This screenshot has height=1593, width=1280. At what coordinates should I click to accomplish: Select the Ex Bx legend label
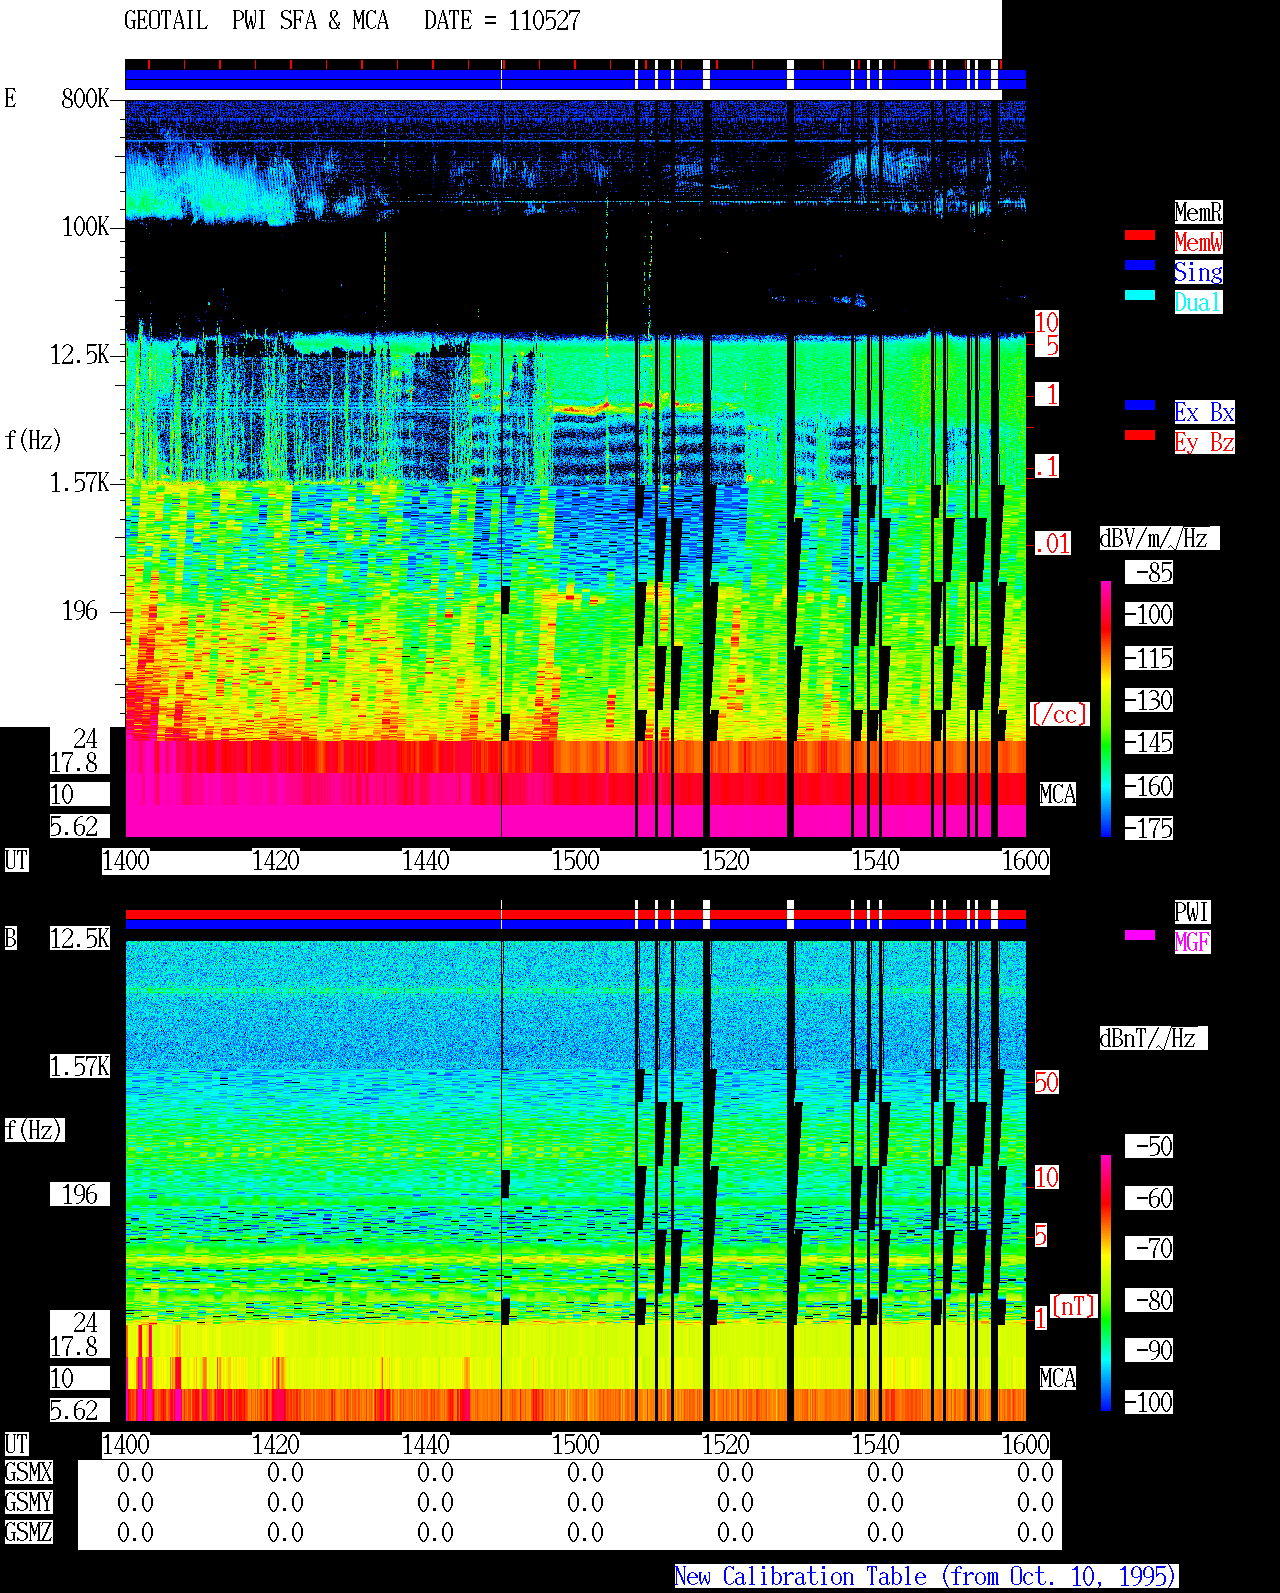[x=1204, y=412]
